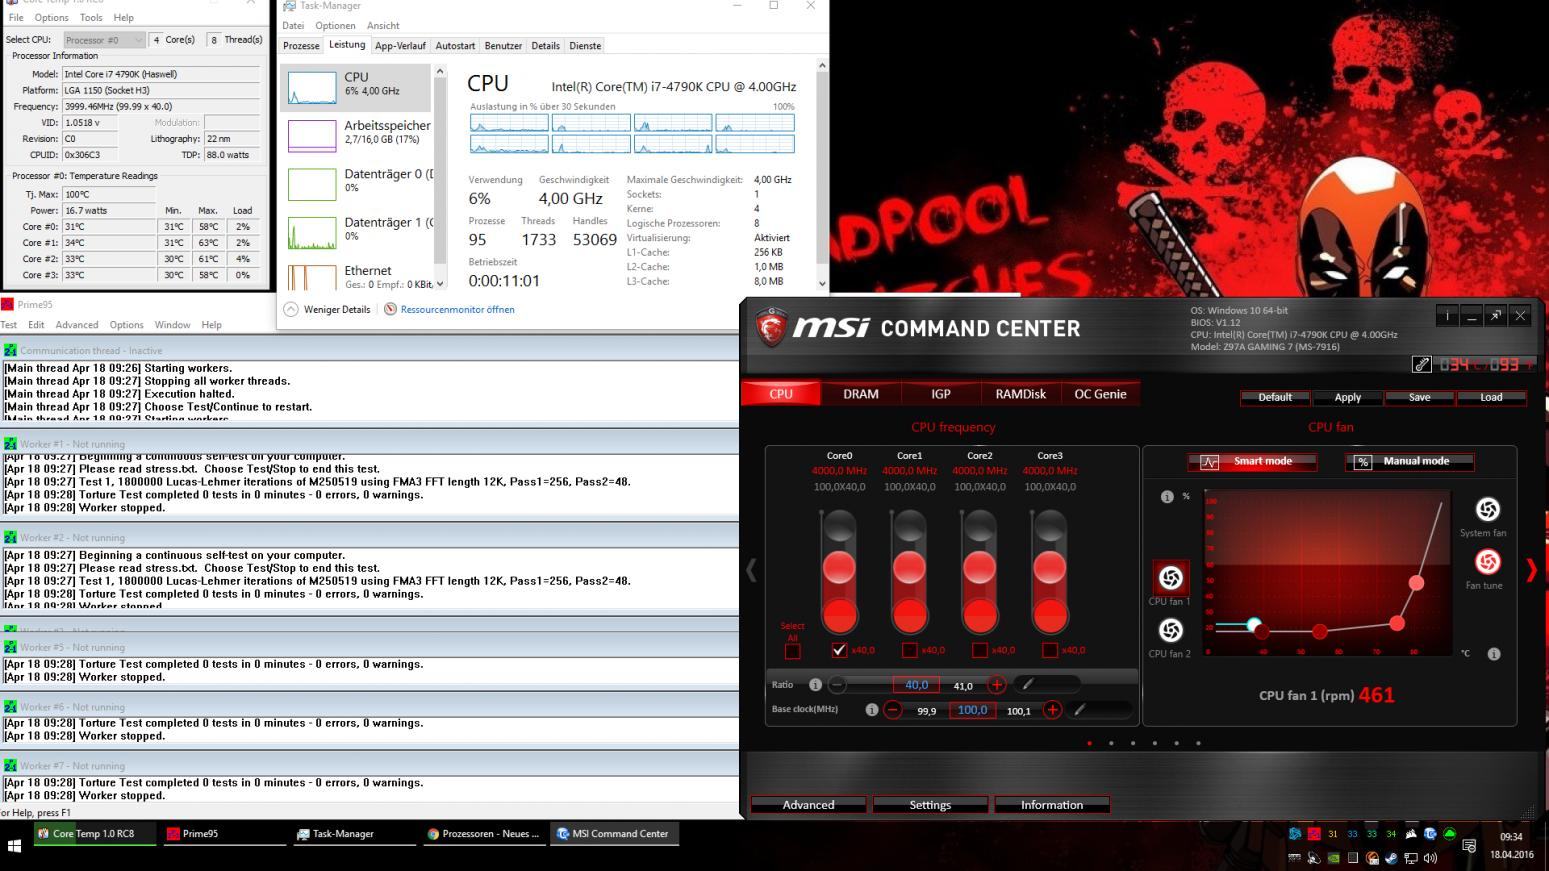Click the Ratio edit pencil icon

[x=1027, y=685]
